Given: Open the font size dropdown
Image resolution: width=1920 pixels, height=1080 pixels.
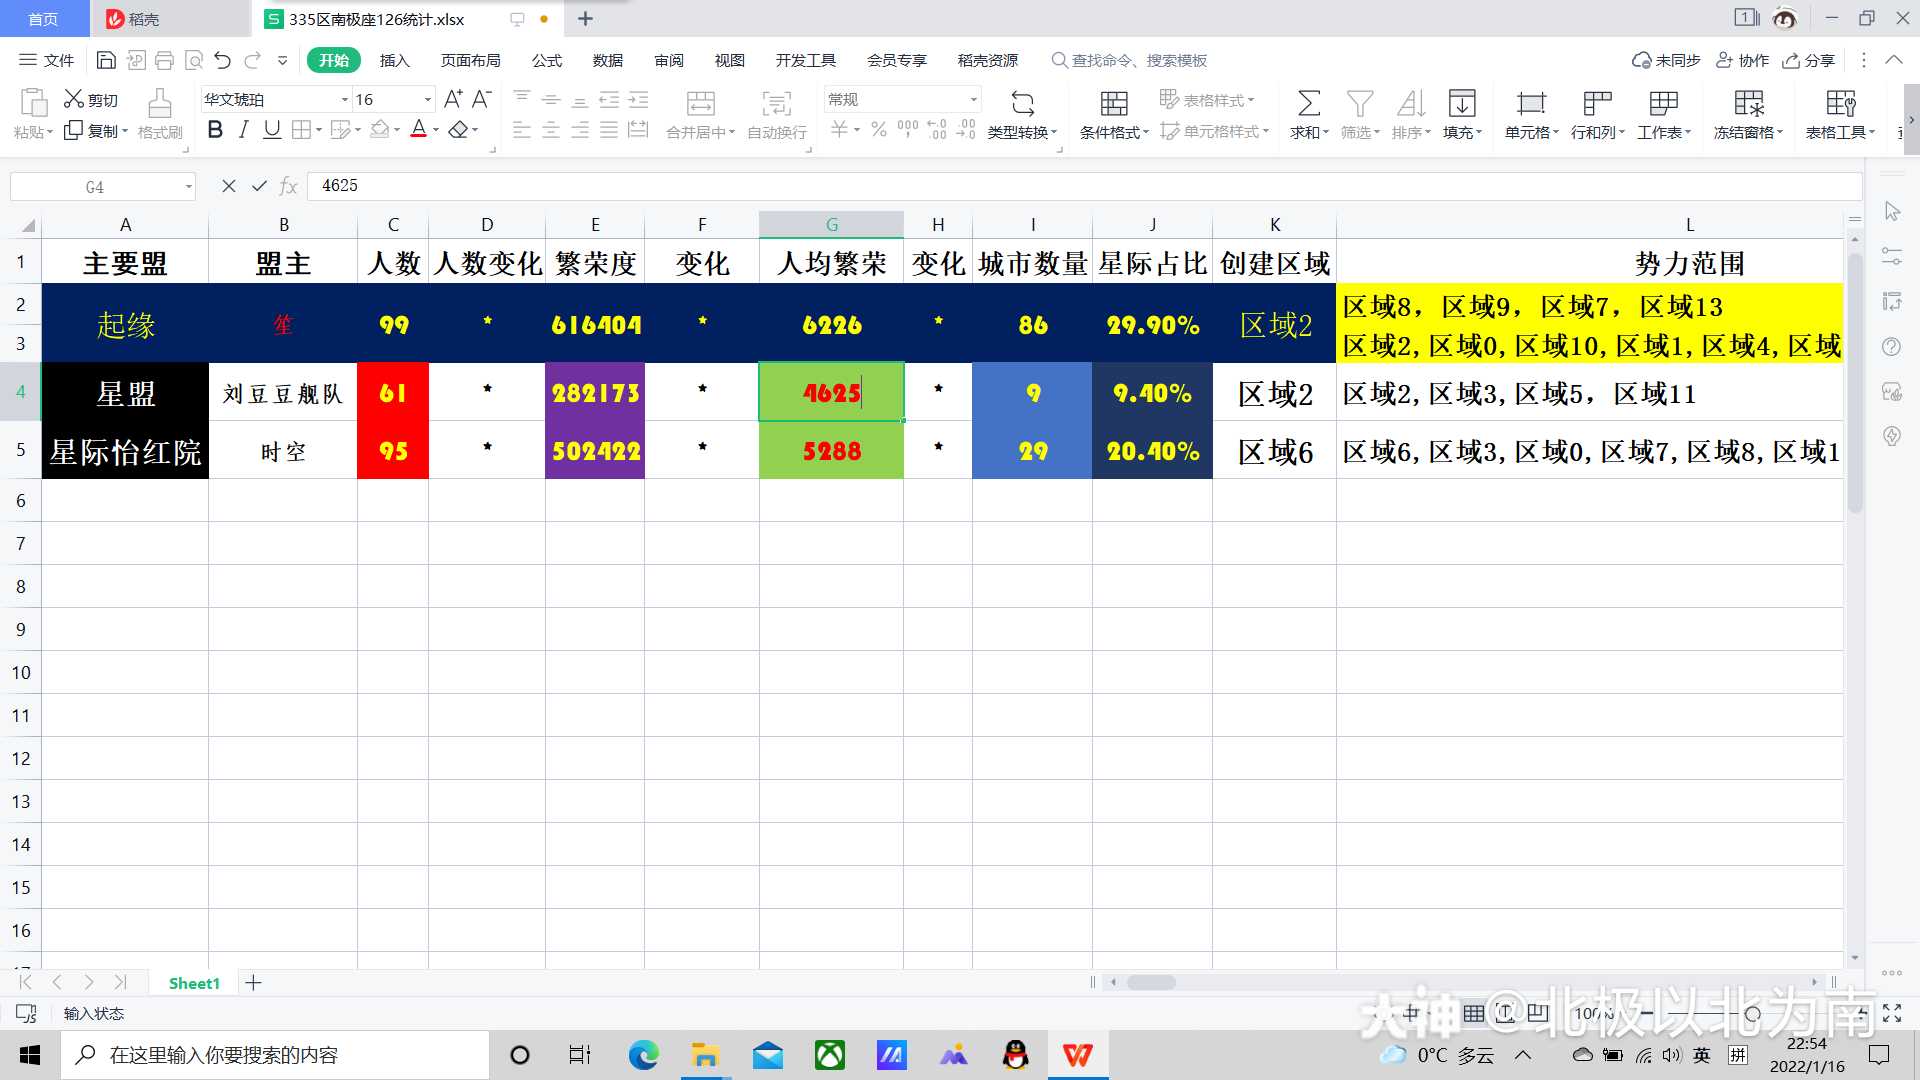Looking at the screenshot, I should (428, 99).
